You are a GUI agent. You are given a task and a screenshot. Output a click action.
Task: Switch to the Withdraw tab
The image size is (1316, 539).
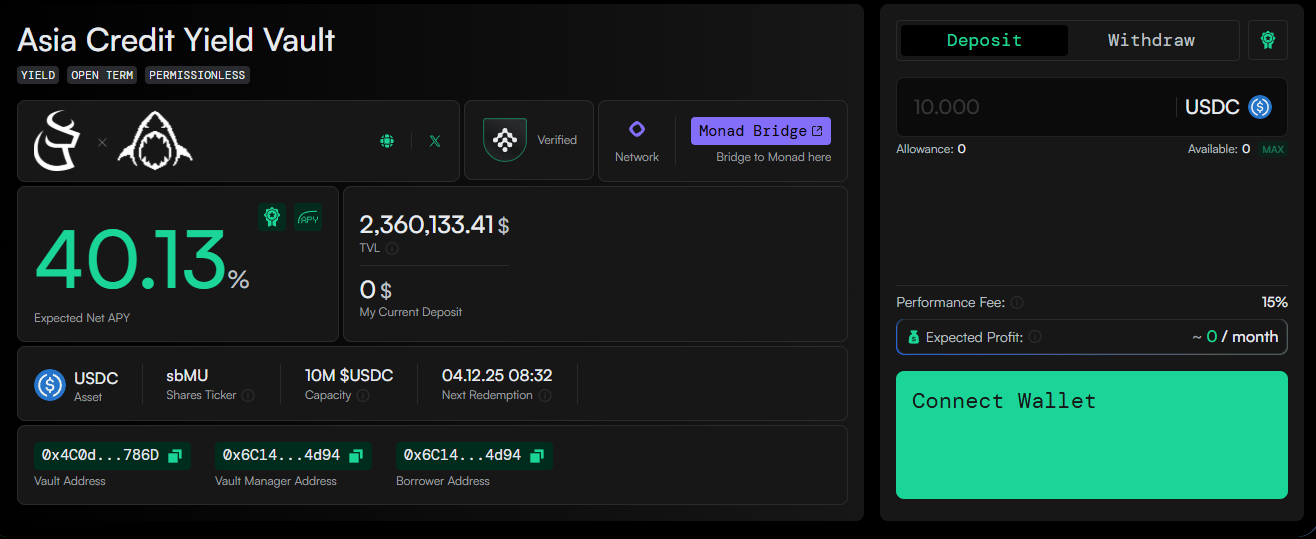[x=1151, y=41]
